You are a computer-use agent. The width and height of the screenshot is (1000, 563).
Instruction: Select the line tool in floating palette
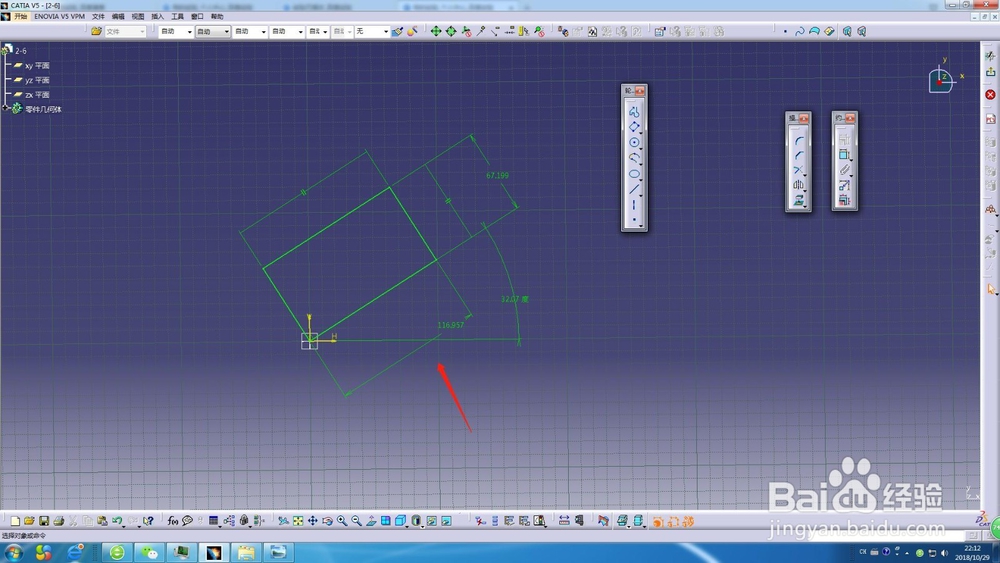[634, 189]
